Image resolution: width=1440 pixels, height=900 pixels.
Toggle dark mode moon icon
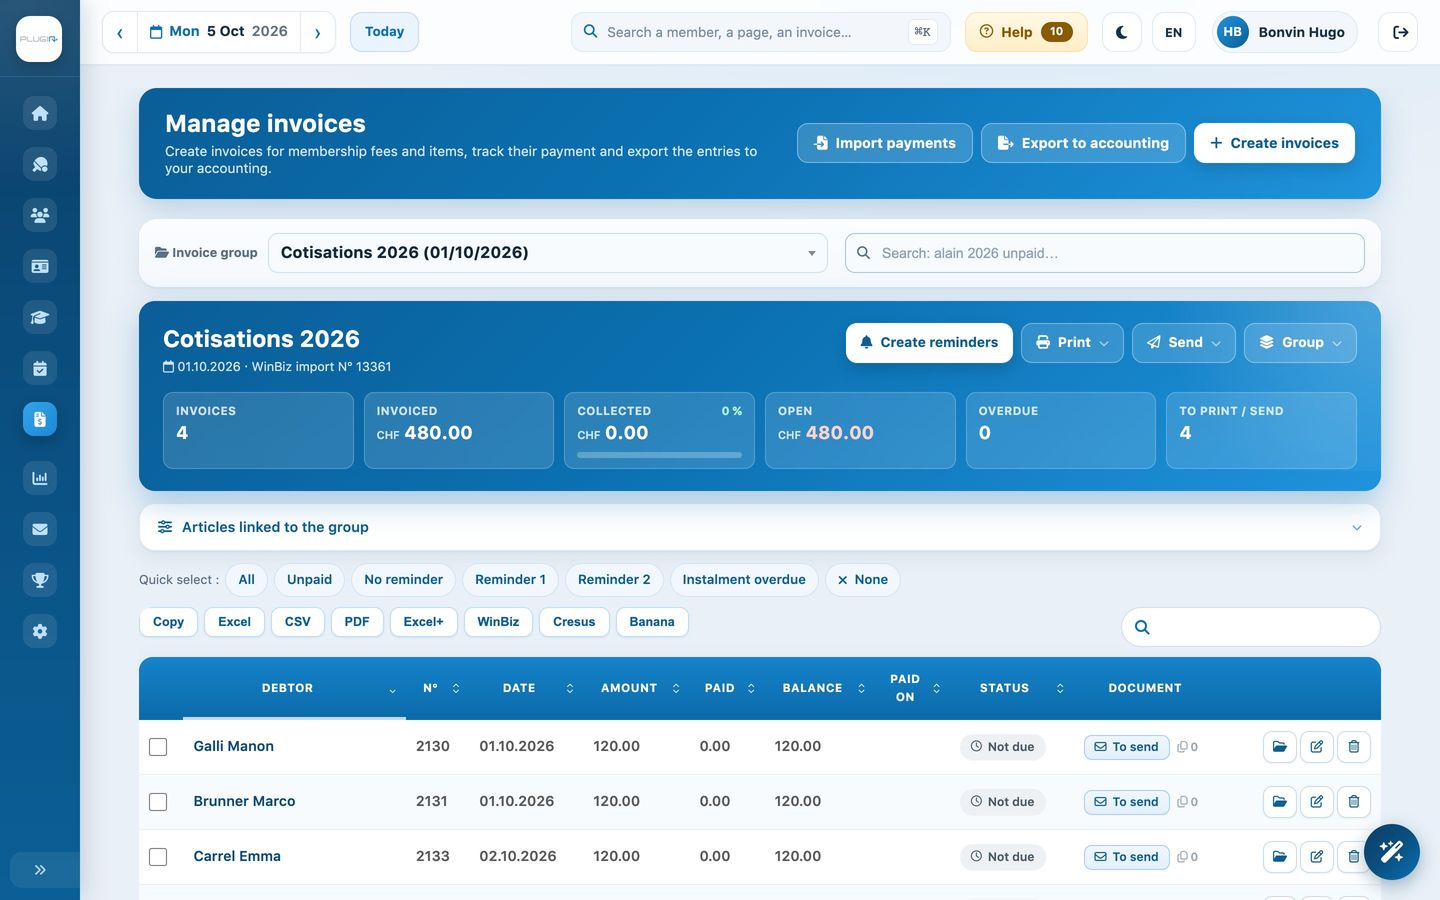pos(1122,32)
